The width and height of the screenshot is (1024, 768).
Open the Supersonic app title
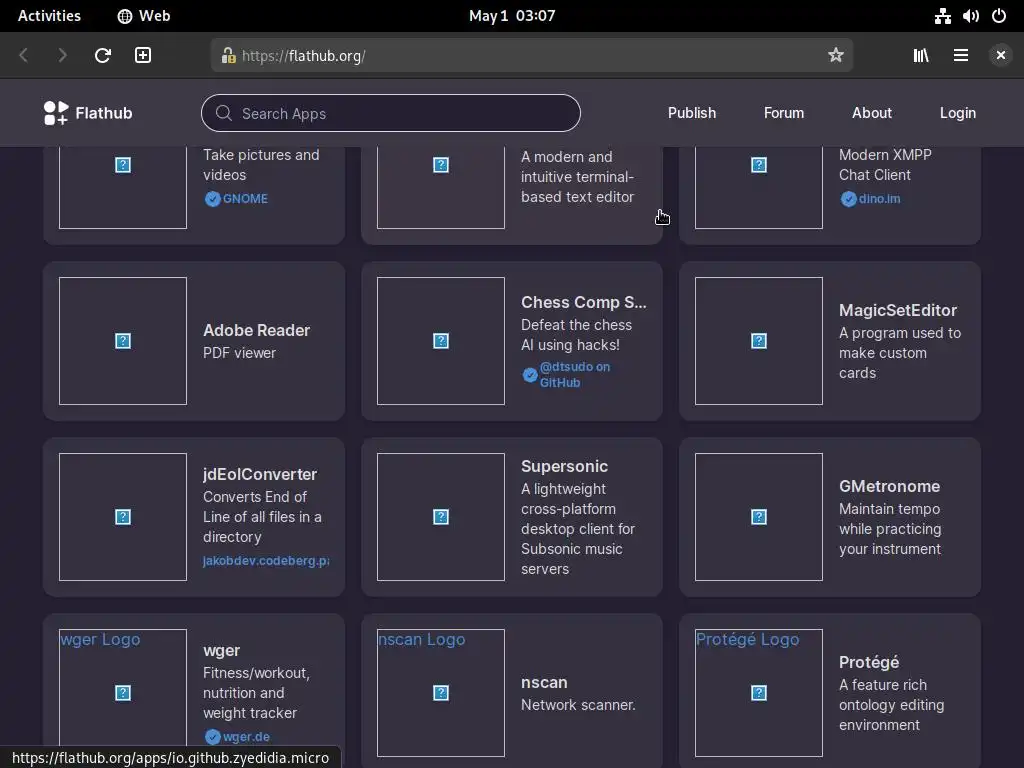coord(564,466)
